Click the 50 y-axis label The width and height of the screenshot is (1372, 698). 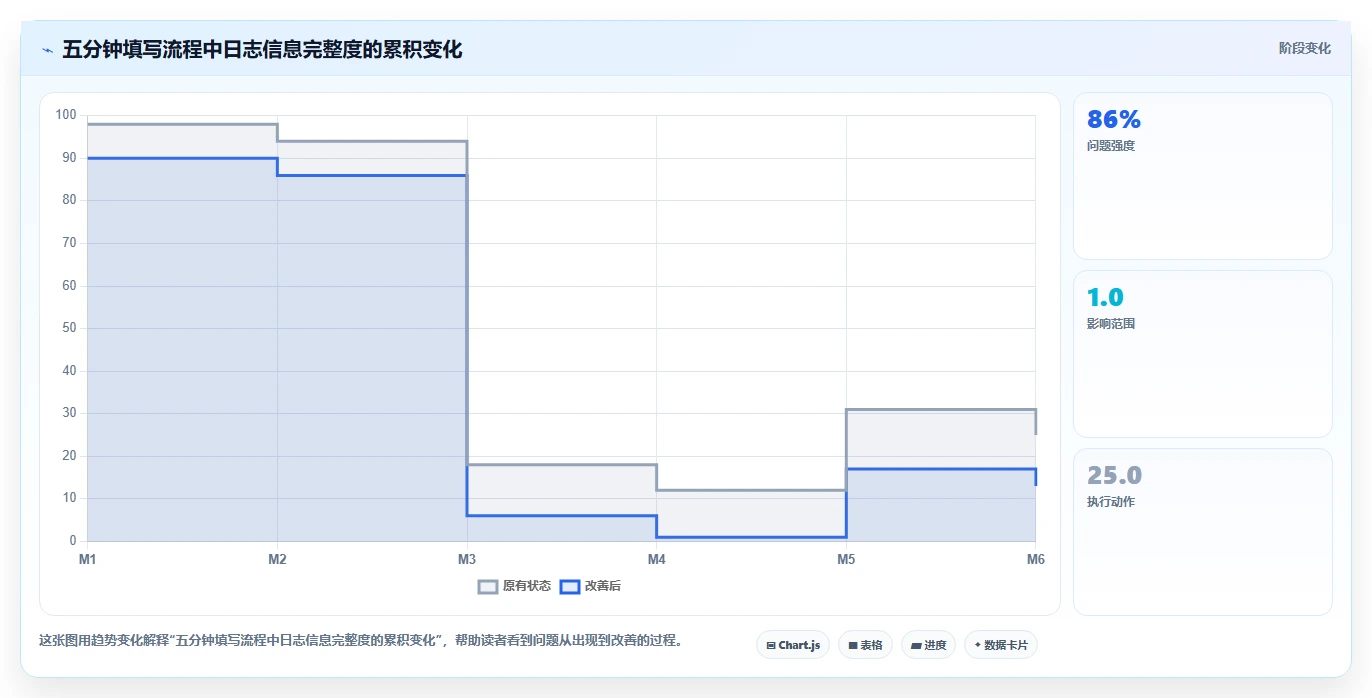[x=69, y=328]
